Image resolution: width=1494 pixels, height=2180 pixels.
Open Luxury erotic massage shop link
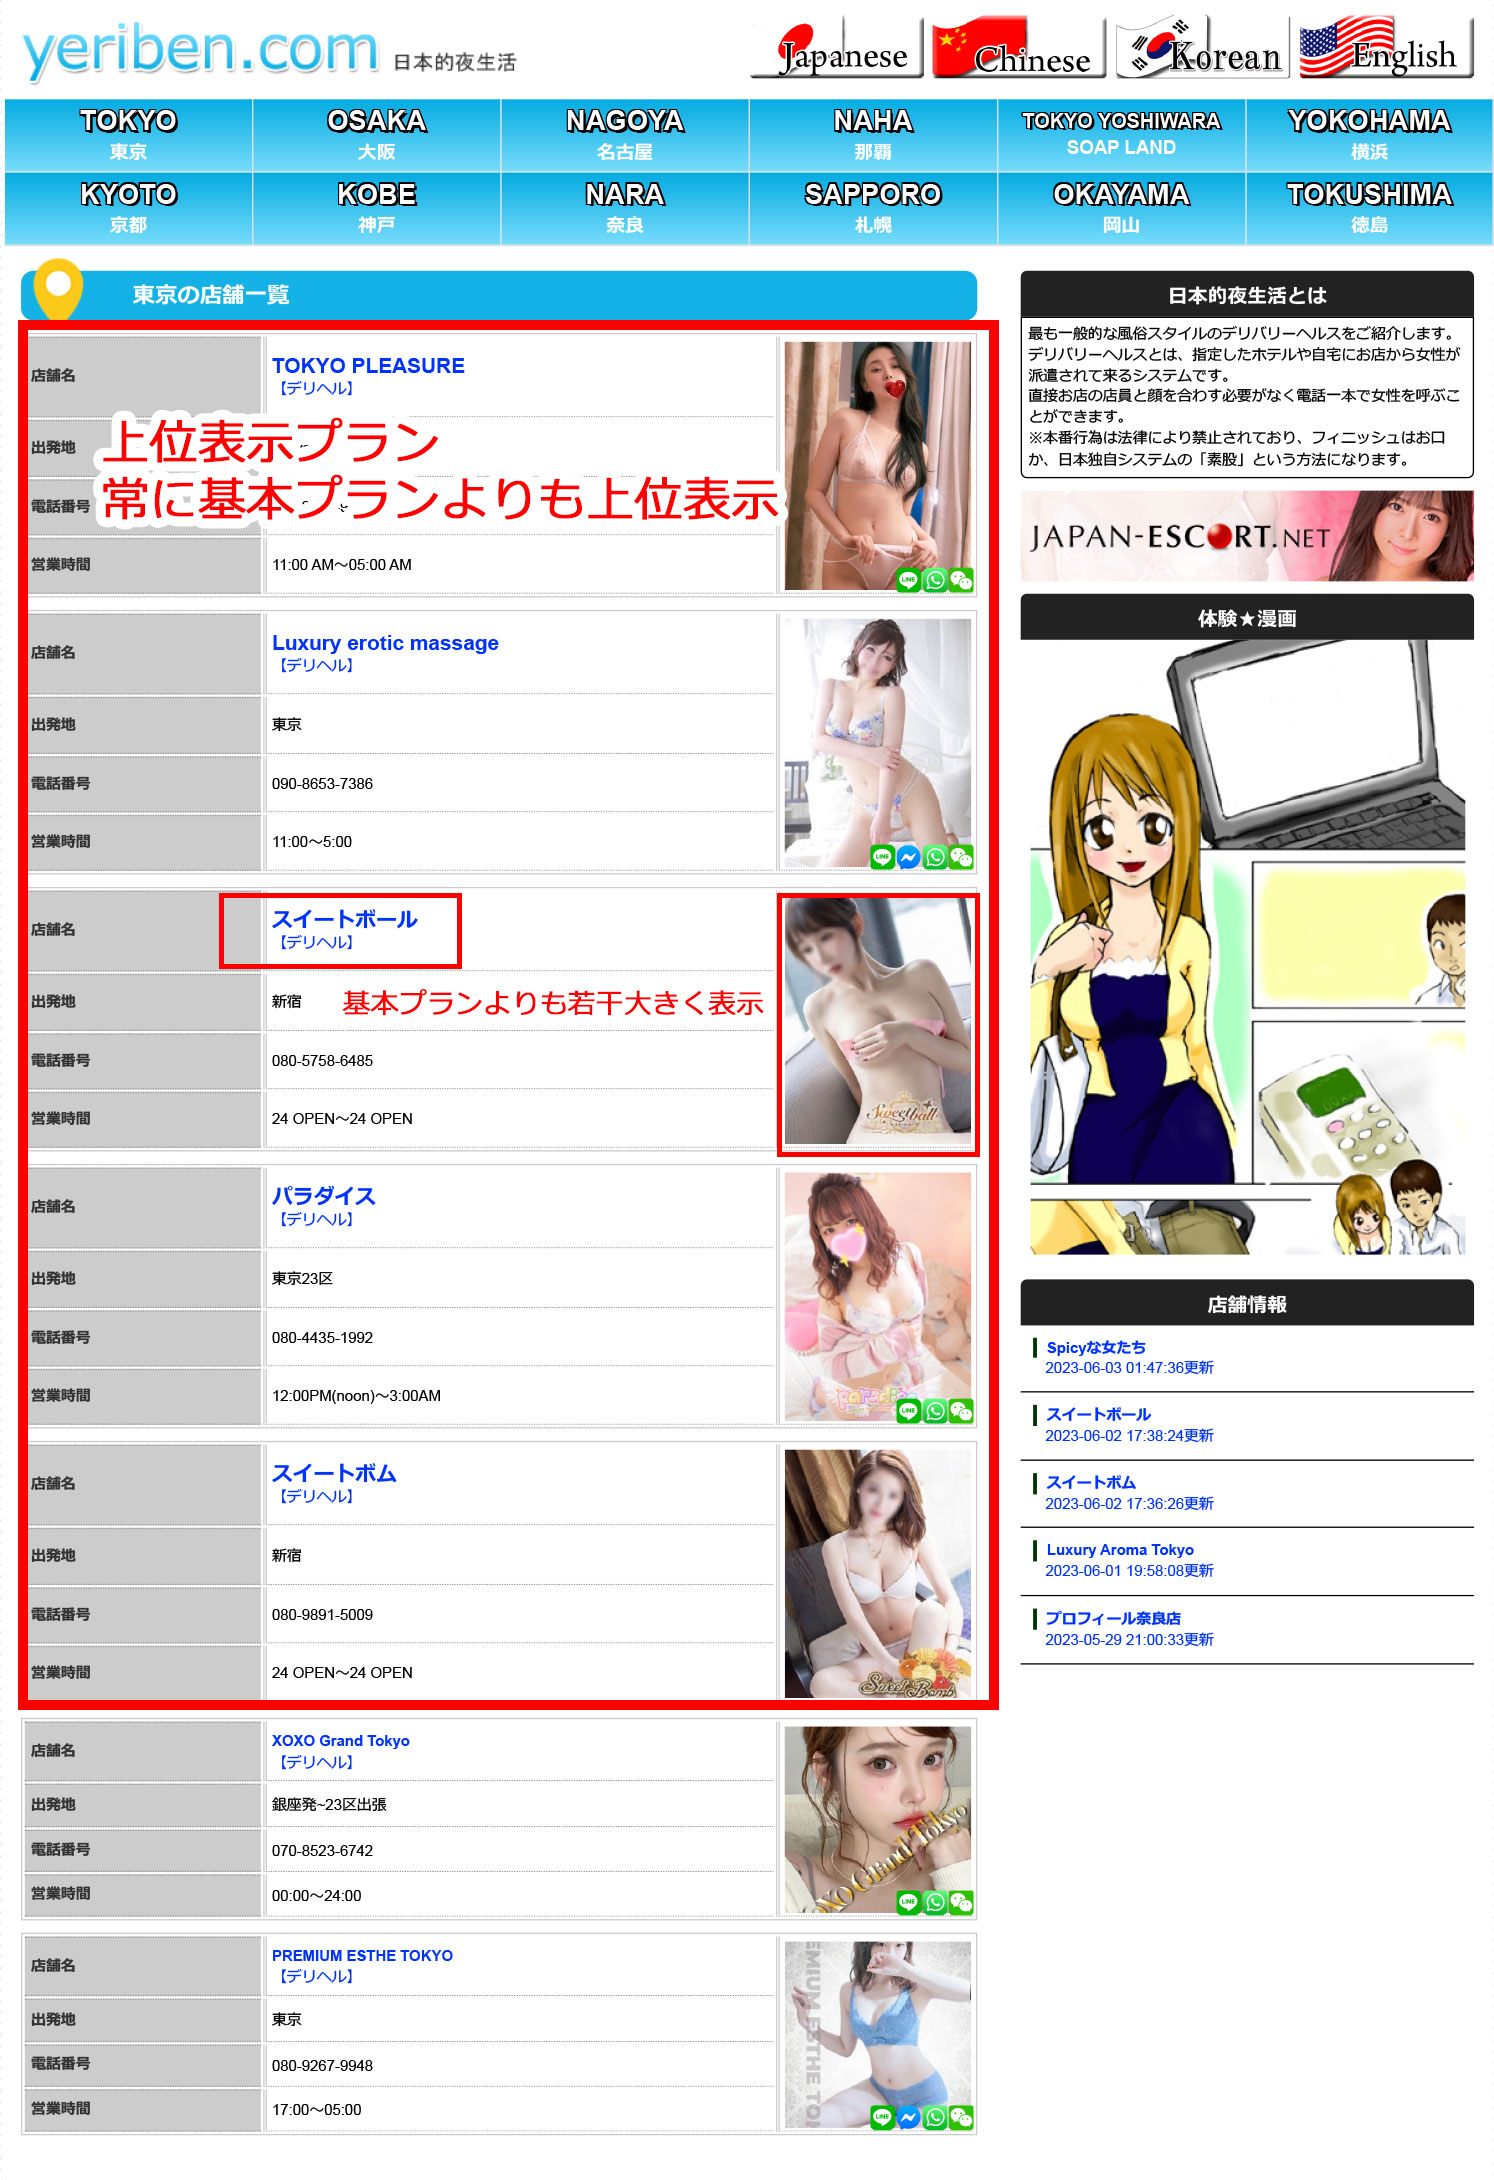click(x=385, y=643)
